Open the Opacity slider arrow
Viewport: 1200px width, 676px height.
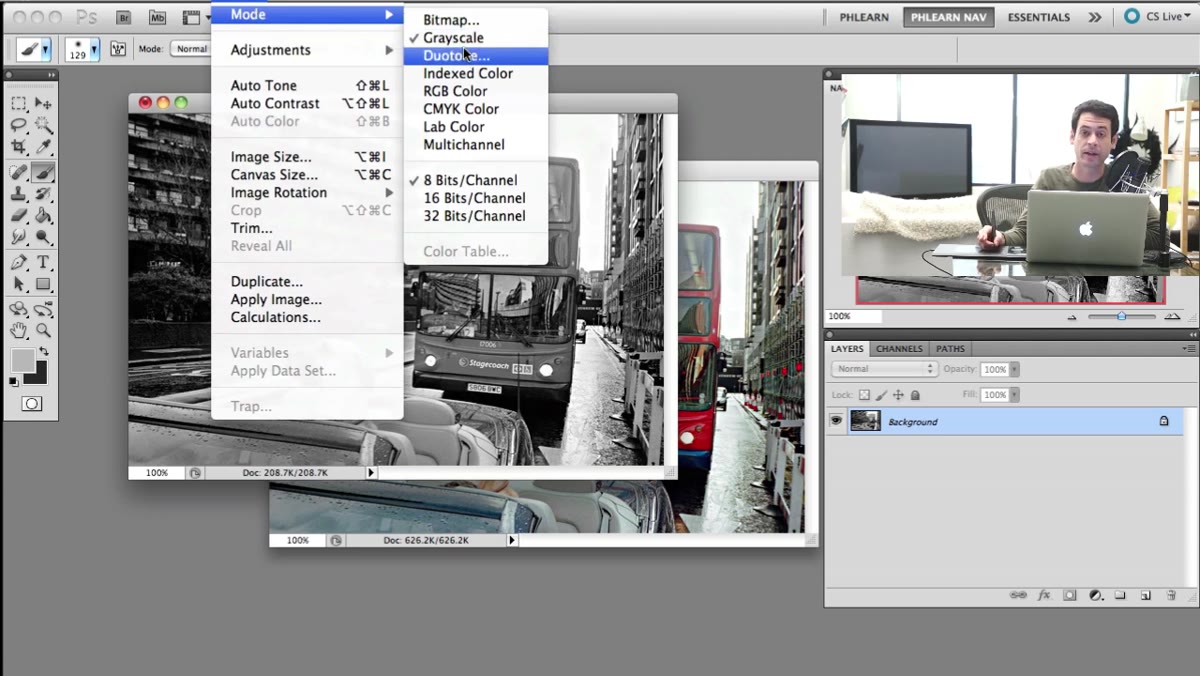pos(1014,369)
